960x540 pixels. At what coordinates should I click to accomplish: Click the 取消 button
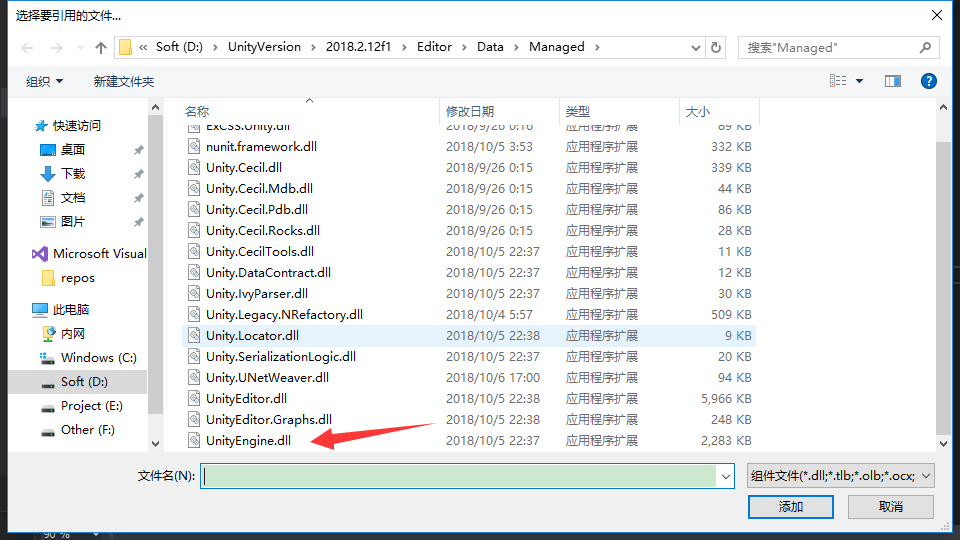click(x=891, y=507)
